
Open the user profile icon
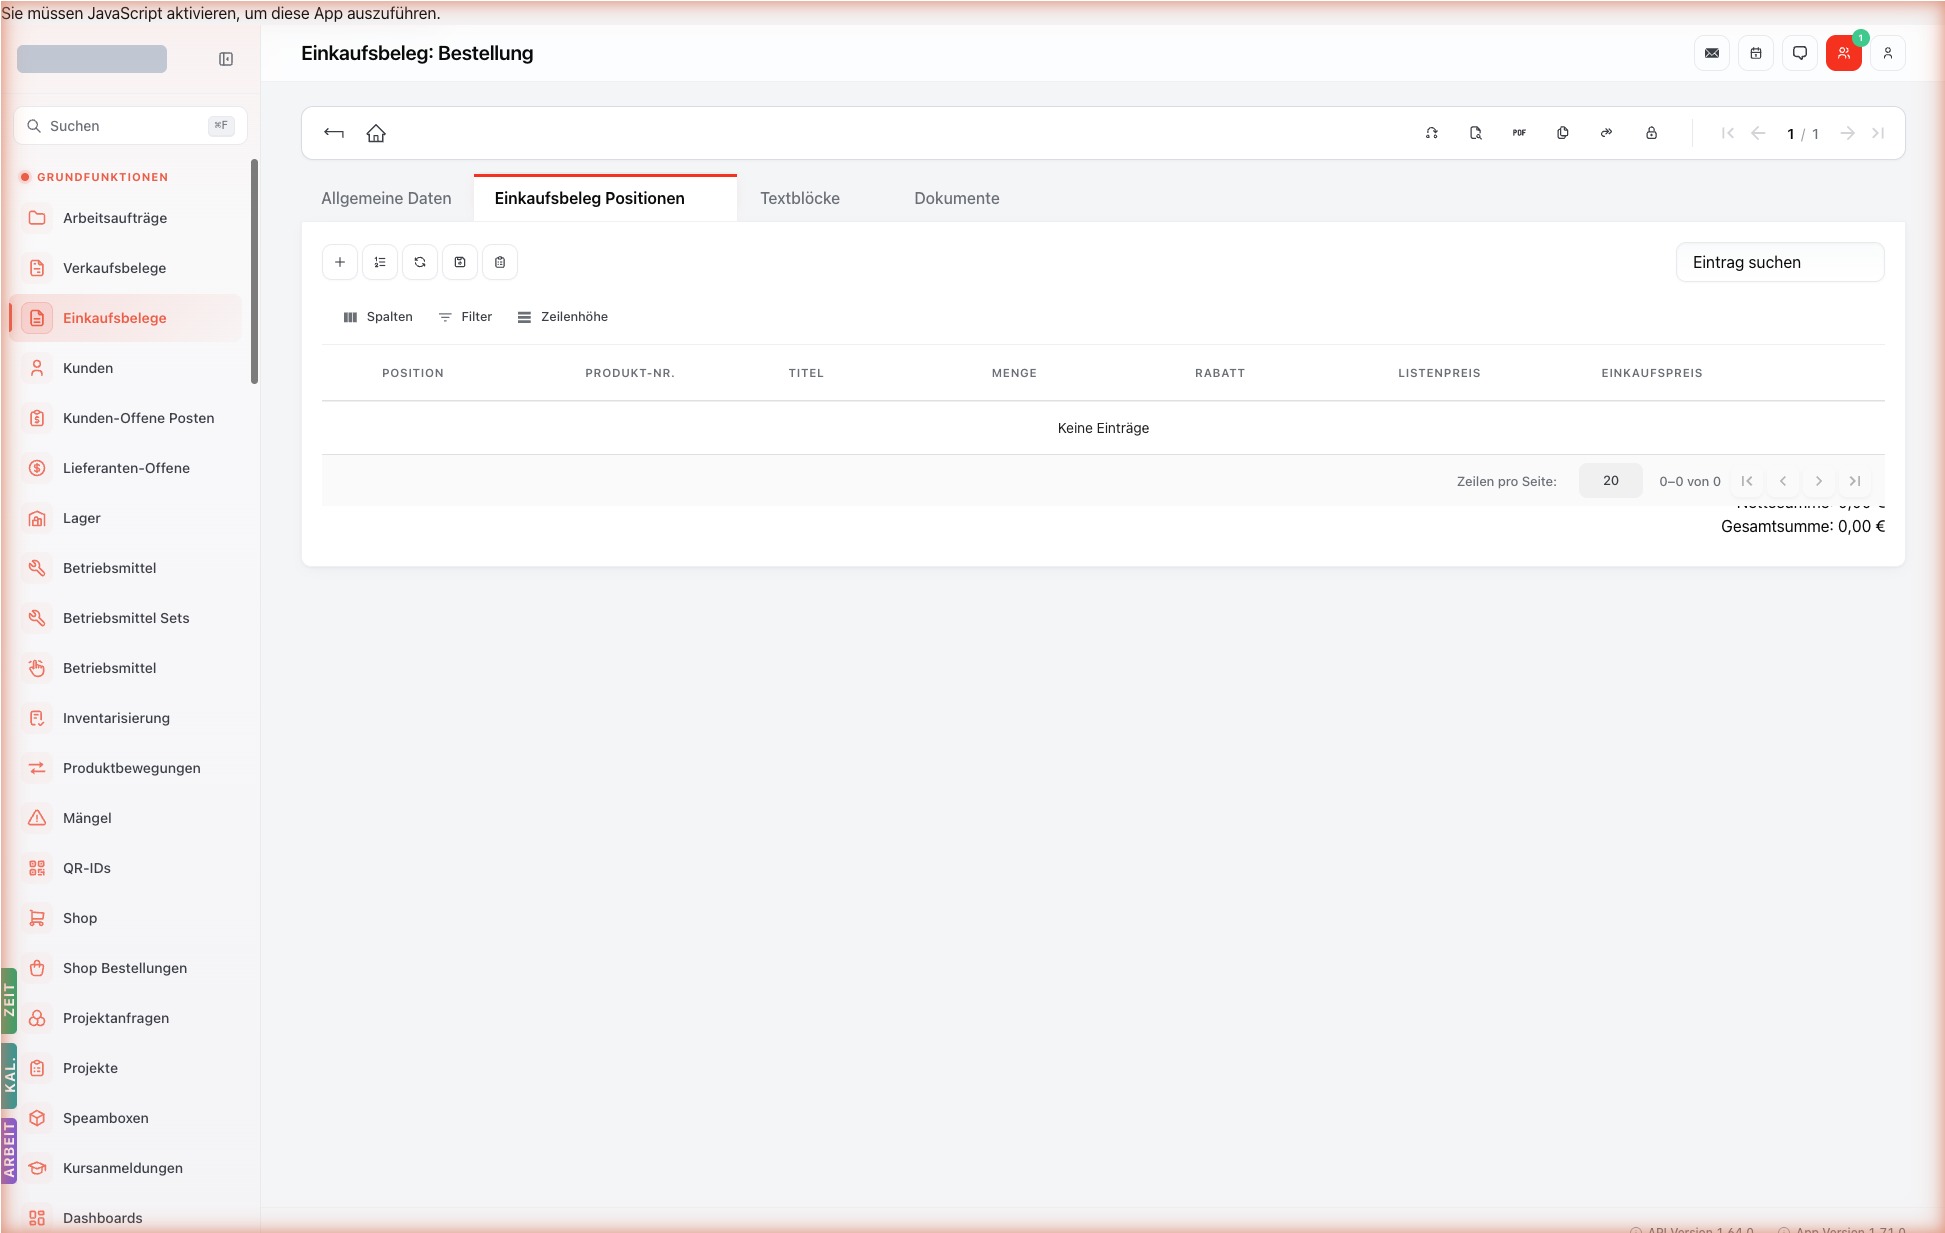click(x=1888, y=53)
